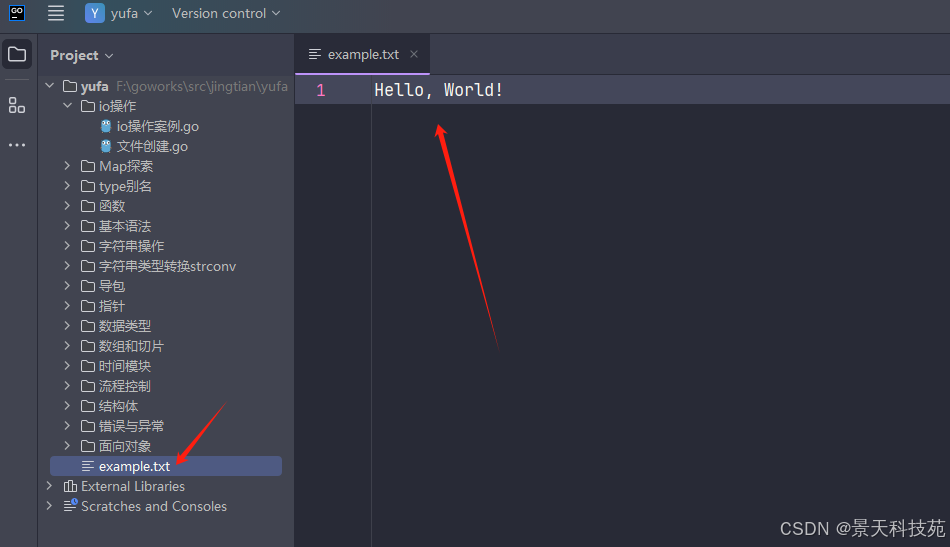Click line number 1 in the gutter
The width and height of the screenshot is (950, 547).
click(320, 90)
